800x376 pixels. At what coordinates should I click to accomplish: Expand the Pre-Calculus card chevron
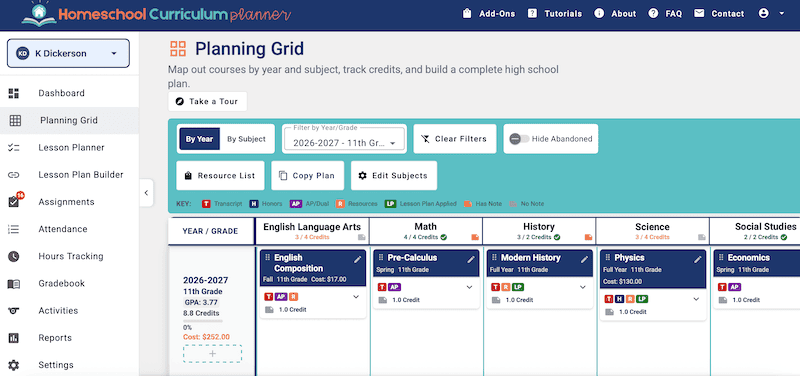[469, 287]
